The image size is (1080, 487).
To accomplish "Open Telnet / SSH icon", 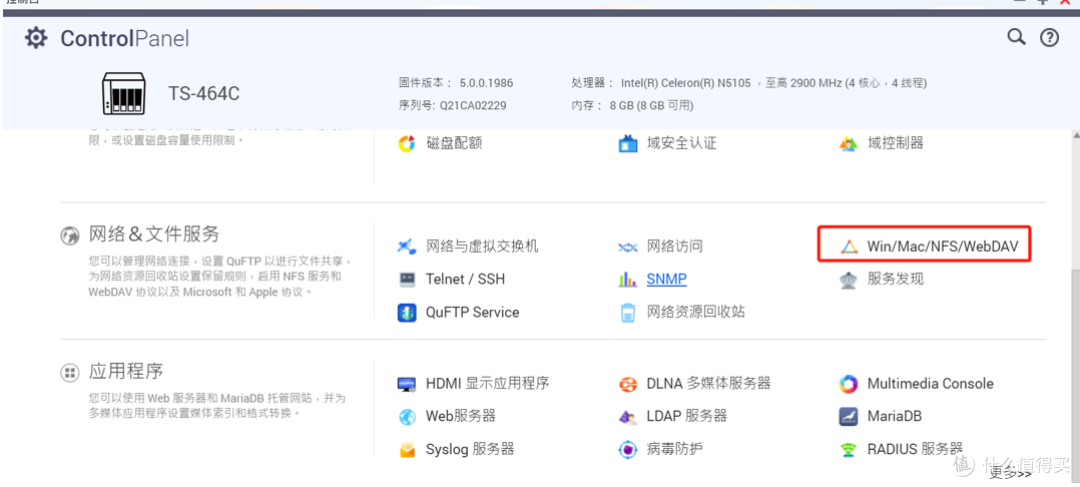I will click(x=407, y=280).
